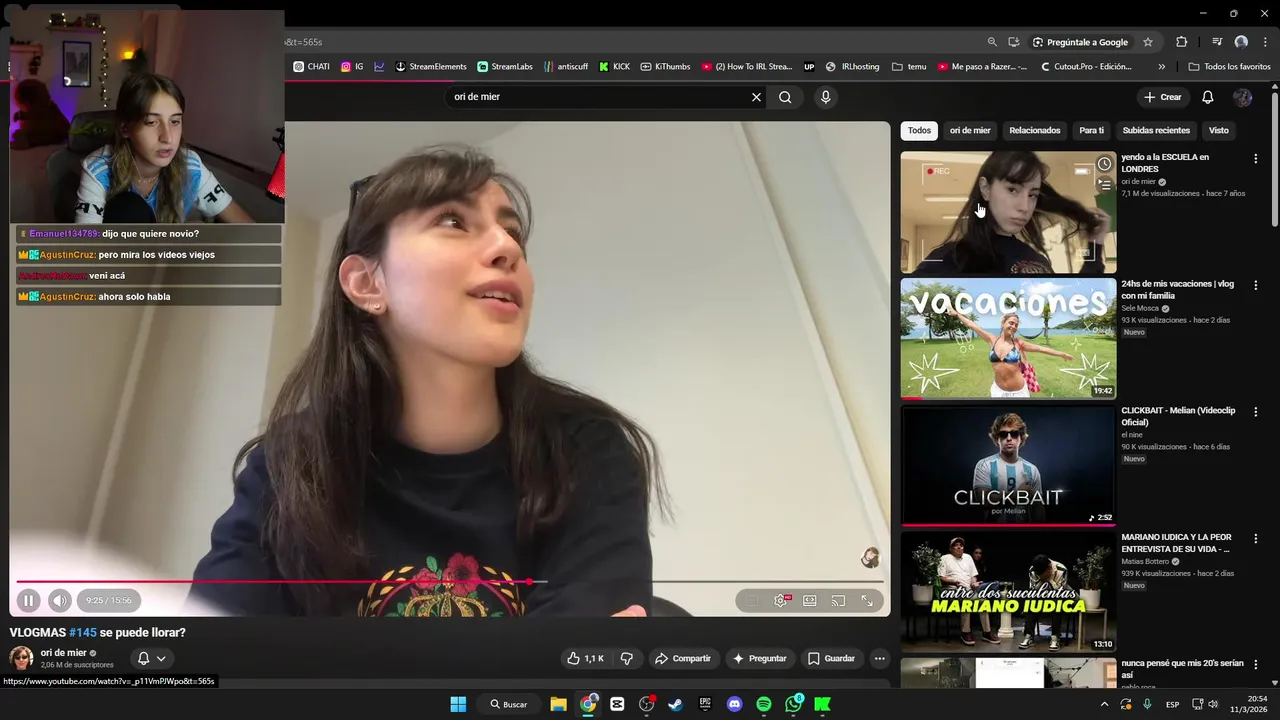The height and width of the screenshot is (720, 1280).
Task: Pause the YouTube video
Action: (x=28, y=601)
